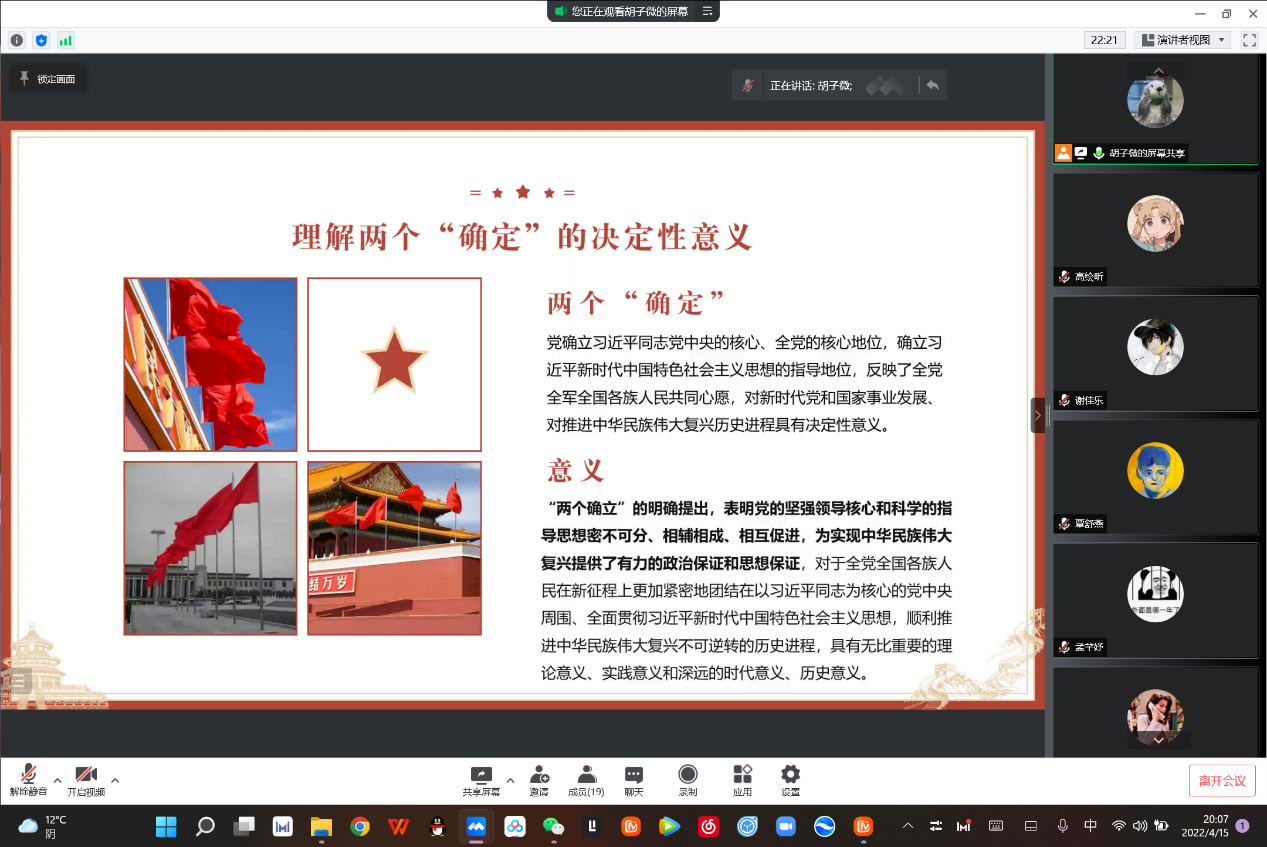Start recording with 录制 icon
Screen dimensions: 1267x847
688,779
